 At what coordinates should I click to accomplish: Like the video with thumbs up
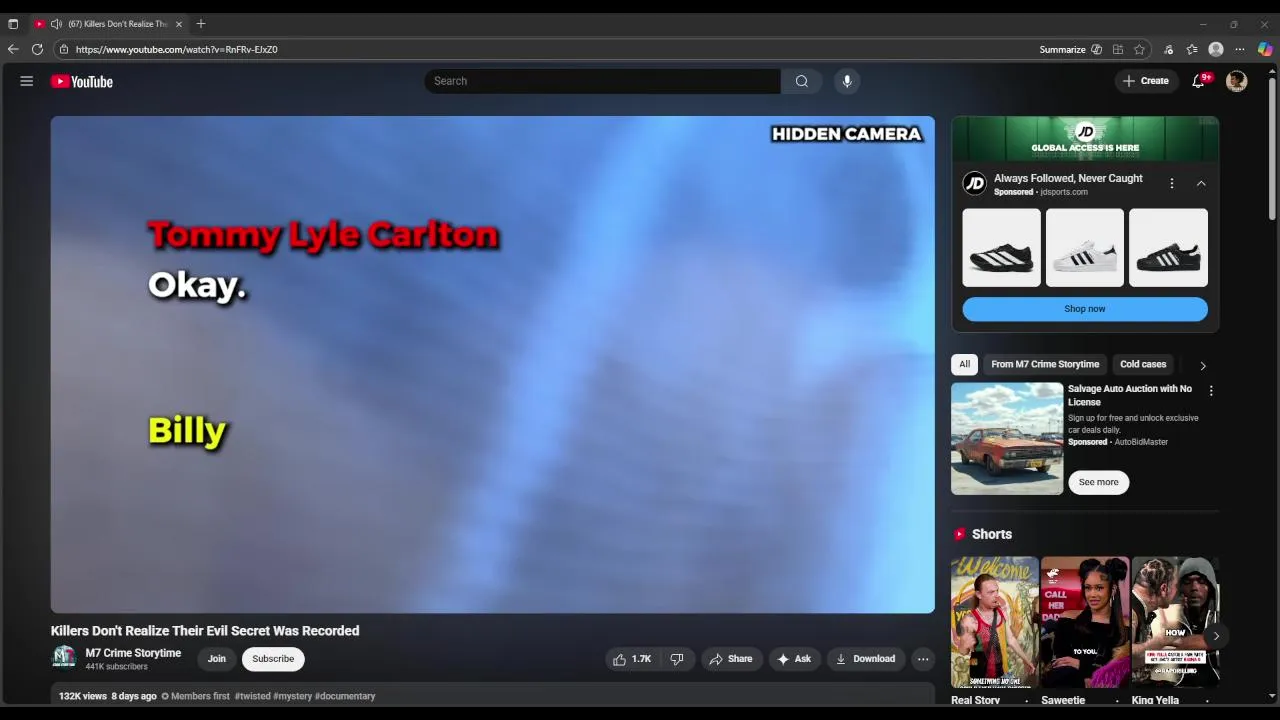[x=632, y=659]
